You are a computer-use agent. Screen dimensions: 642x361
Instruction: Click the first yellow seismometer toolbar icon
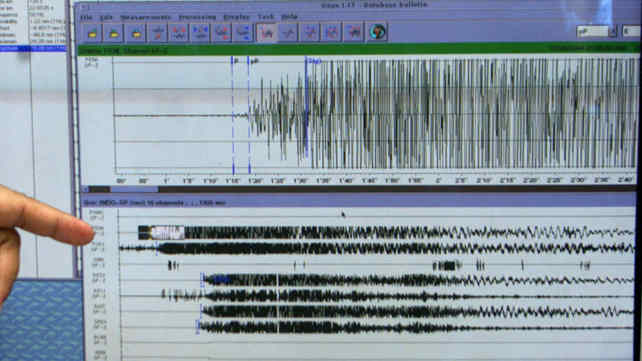tap(93, 33)
